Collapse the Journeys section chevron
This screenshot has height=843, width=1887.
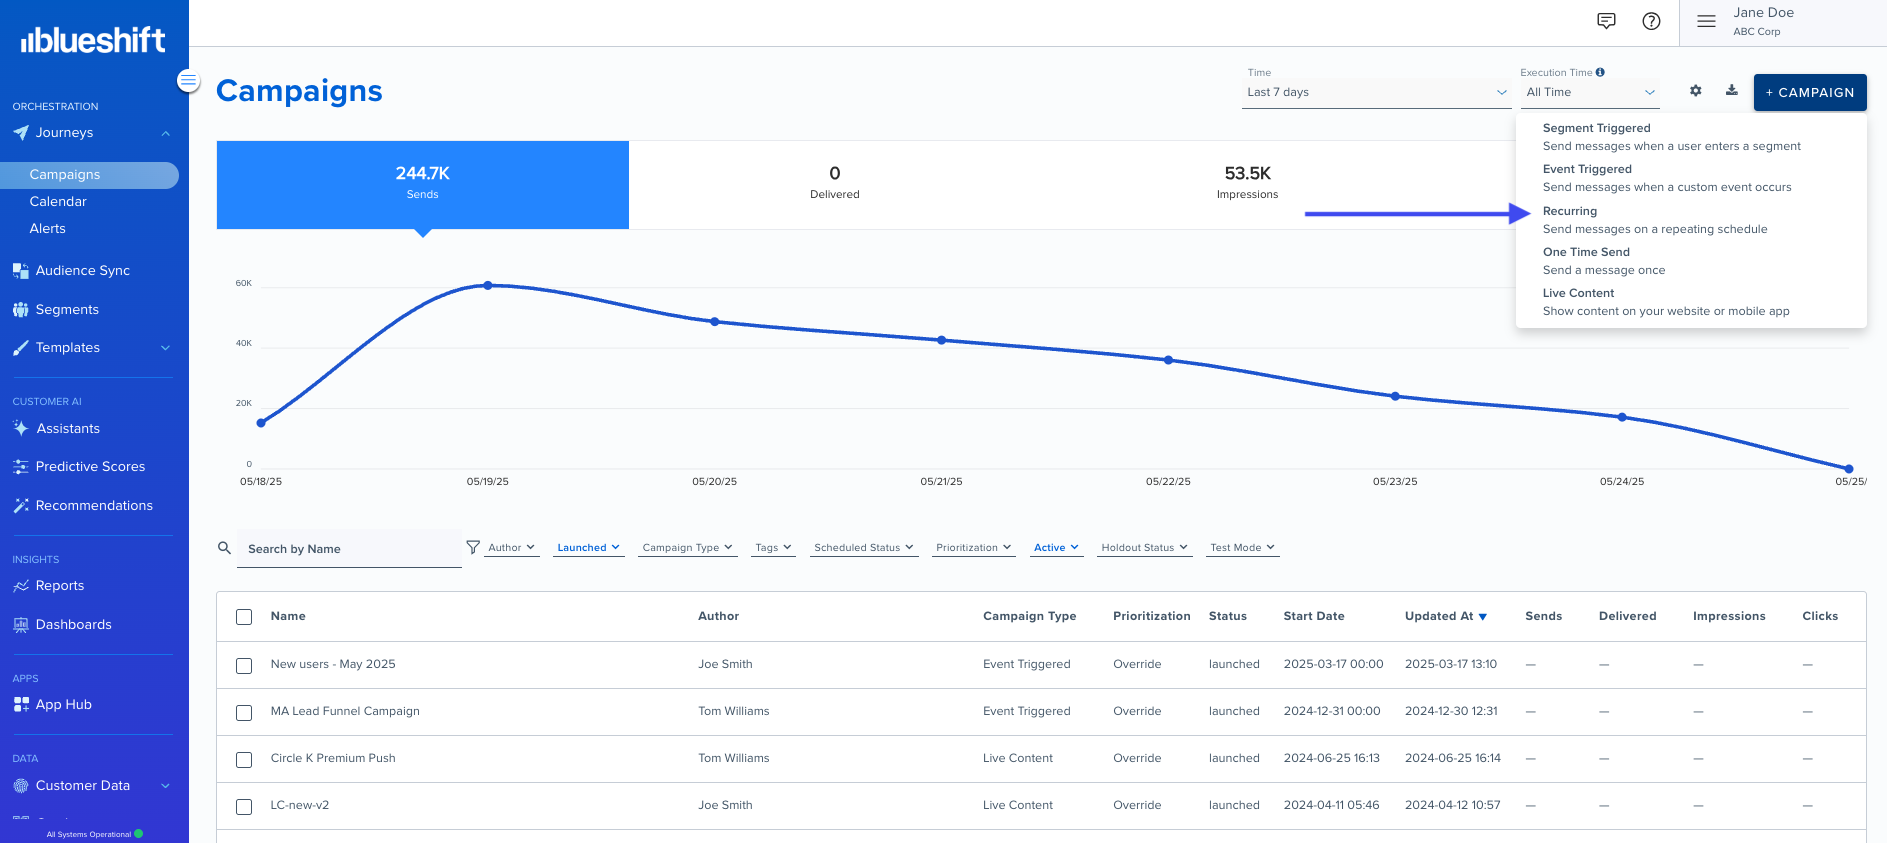coord(166,133)
